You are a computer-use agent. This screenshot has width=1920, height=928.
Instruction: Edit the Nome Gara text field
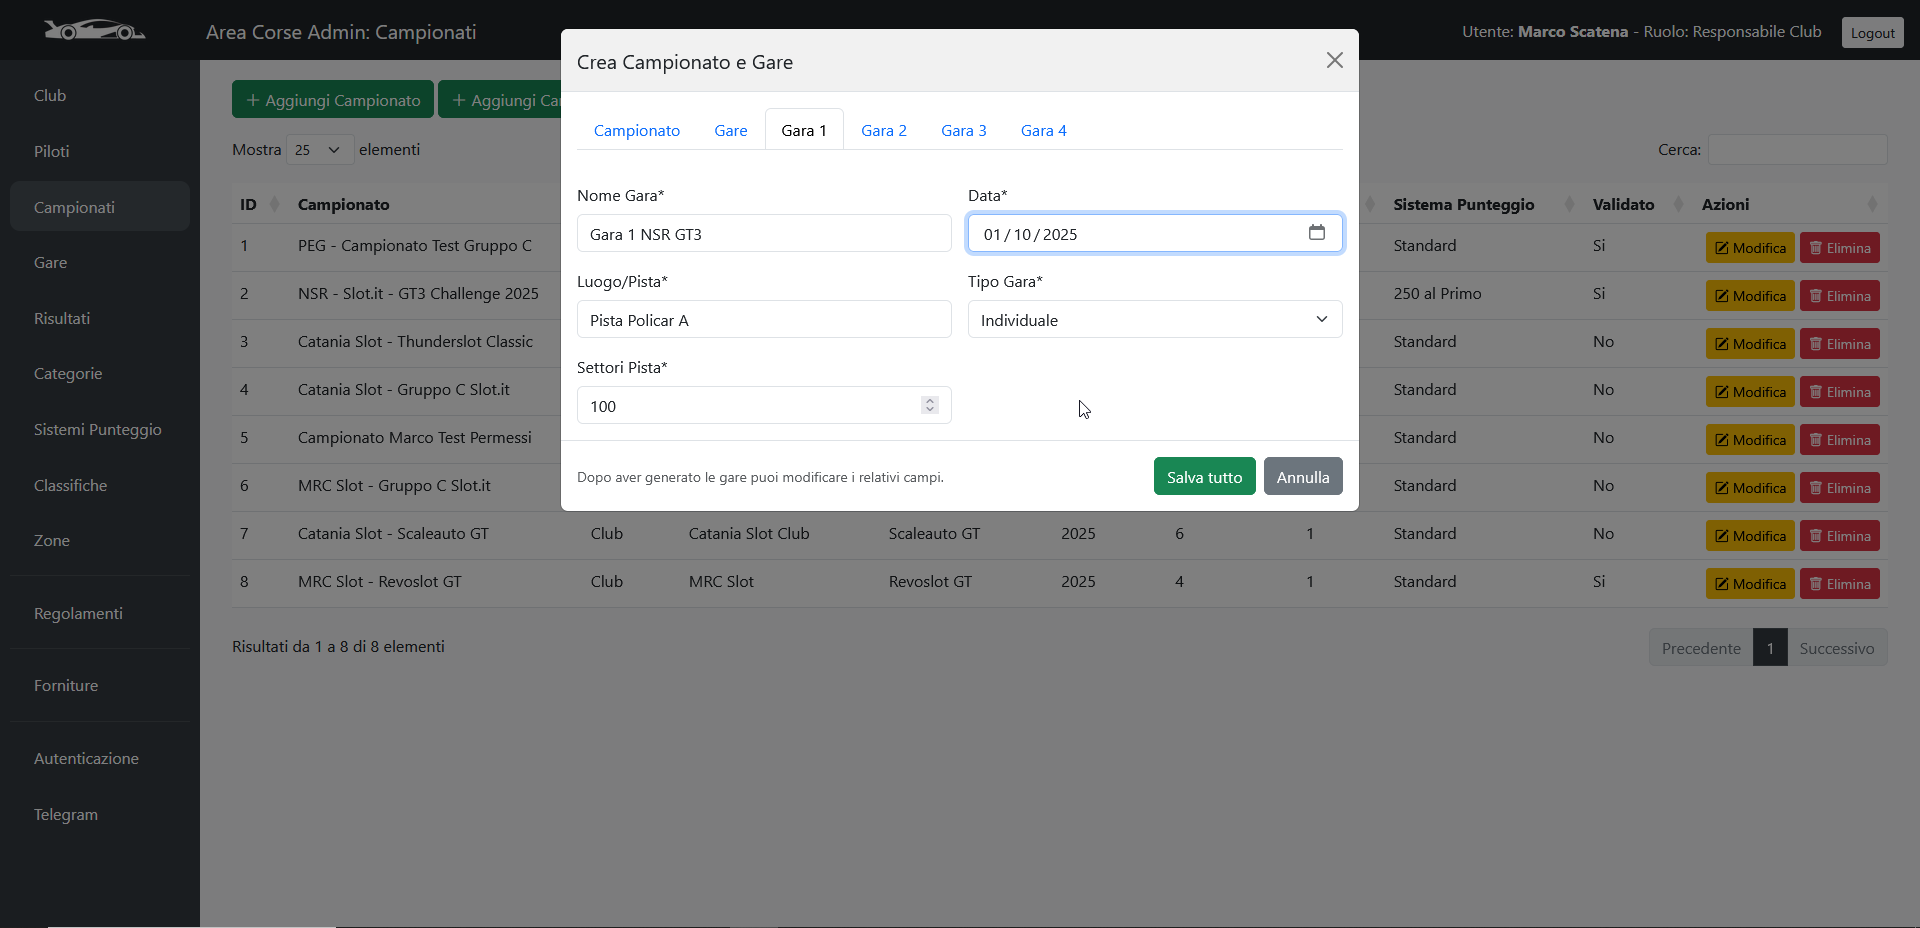coord(763,234)
